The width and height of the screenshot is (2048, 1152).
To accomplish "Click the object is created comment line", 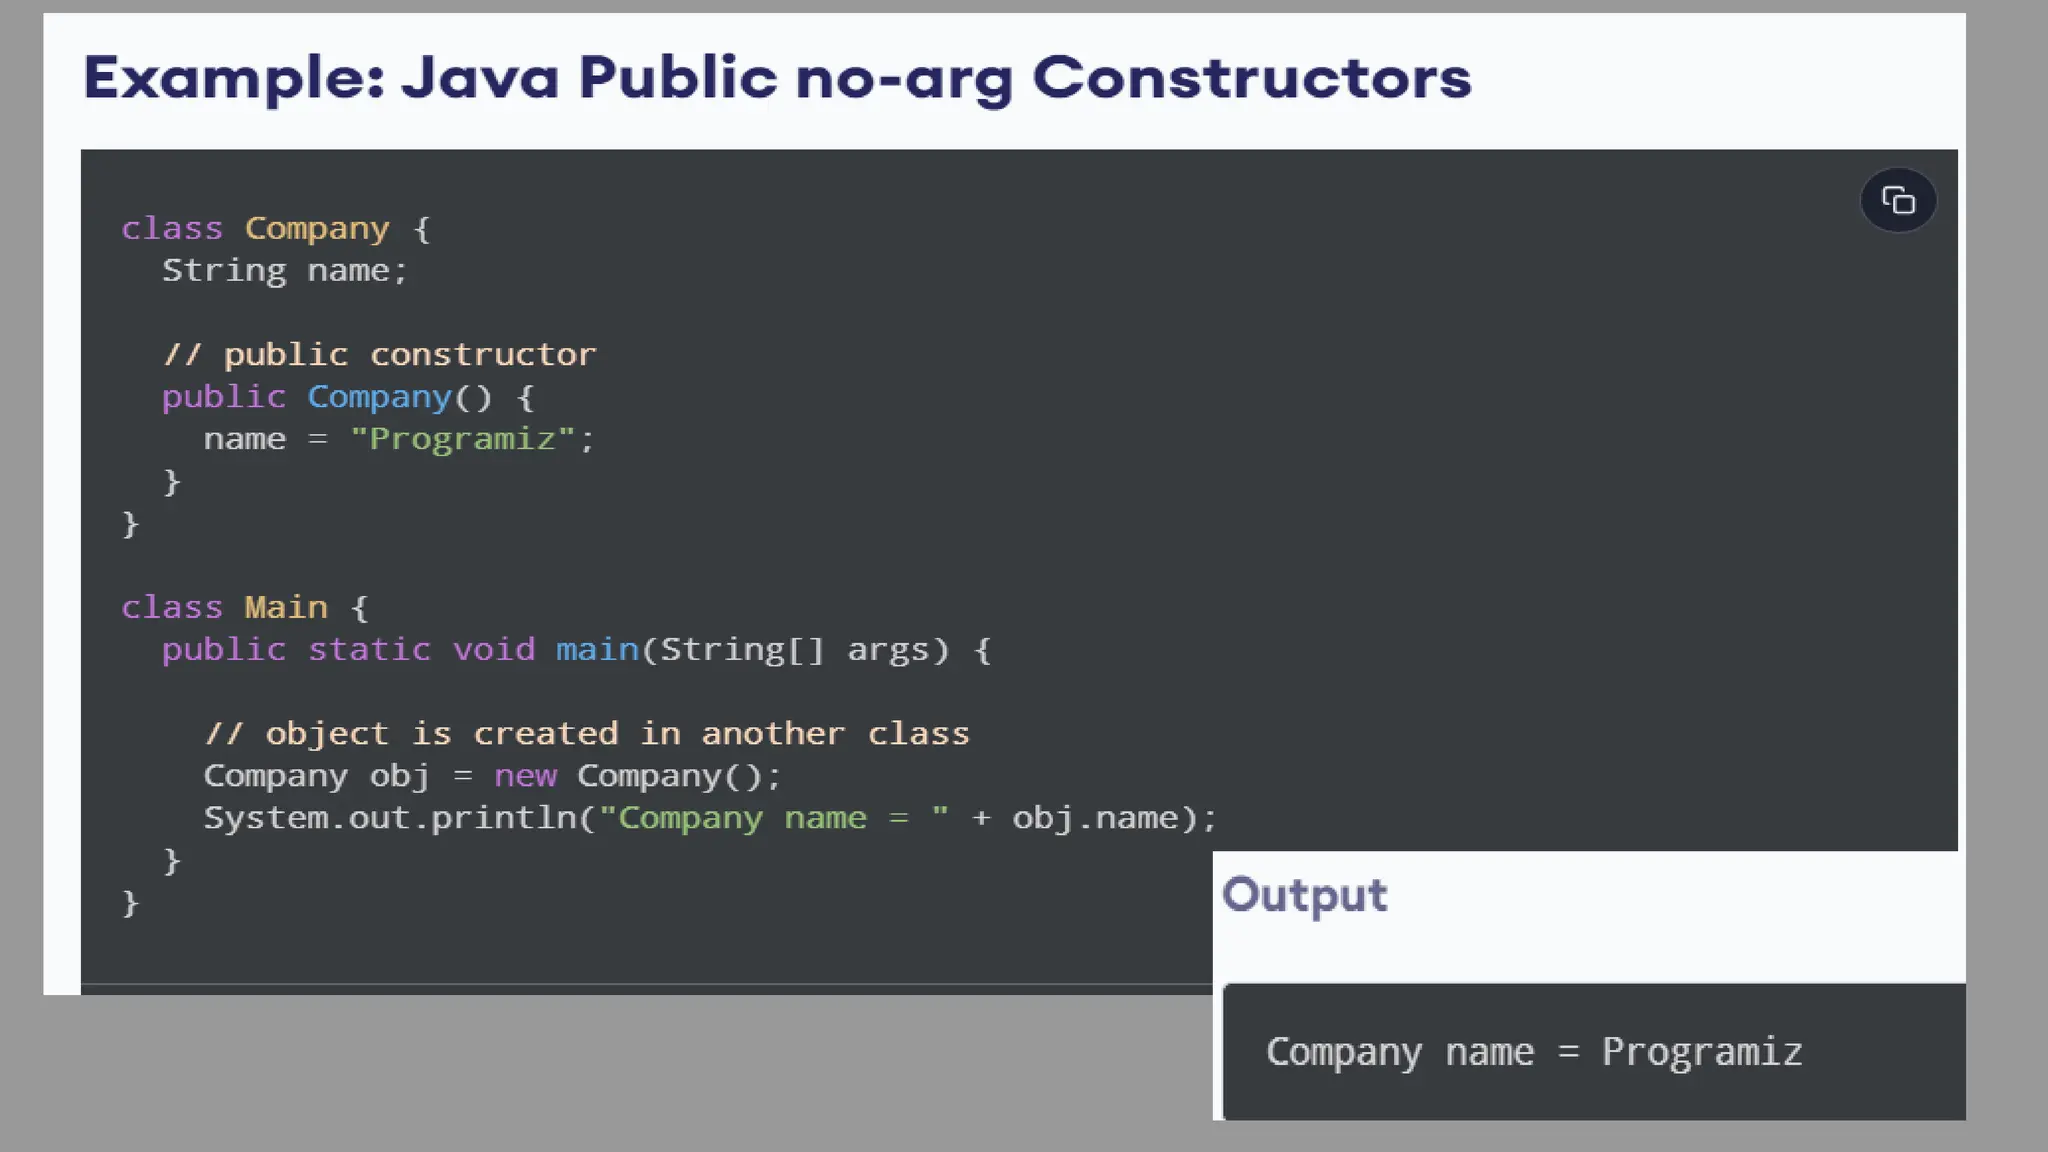I will [587, 734].
